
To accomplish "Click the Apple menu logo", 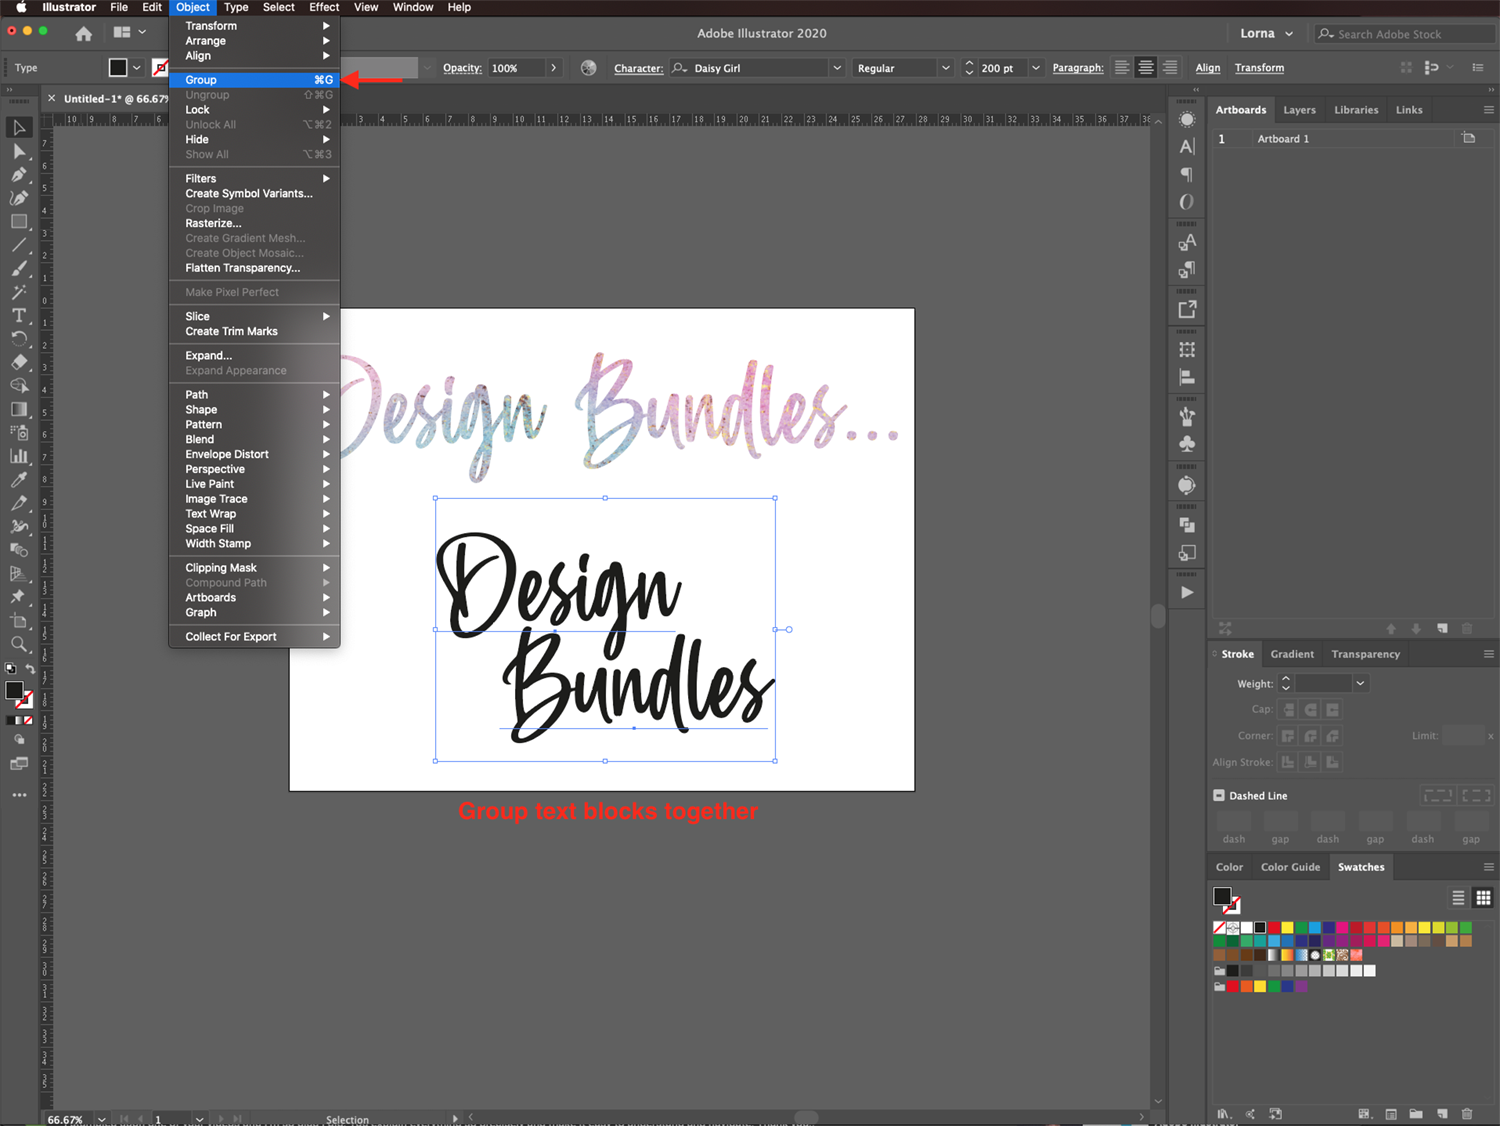I will (x=21, y=7).
